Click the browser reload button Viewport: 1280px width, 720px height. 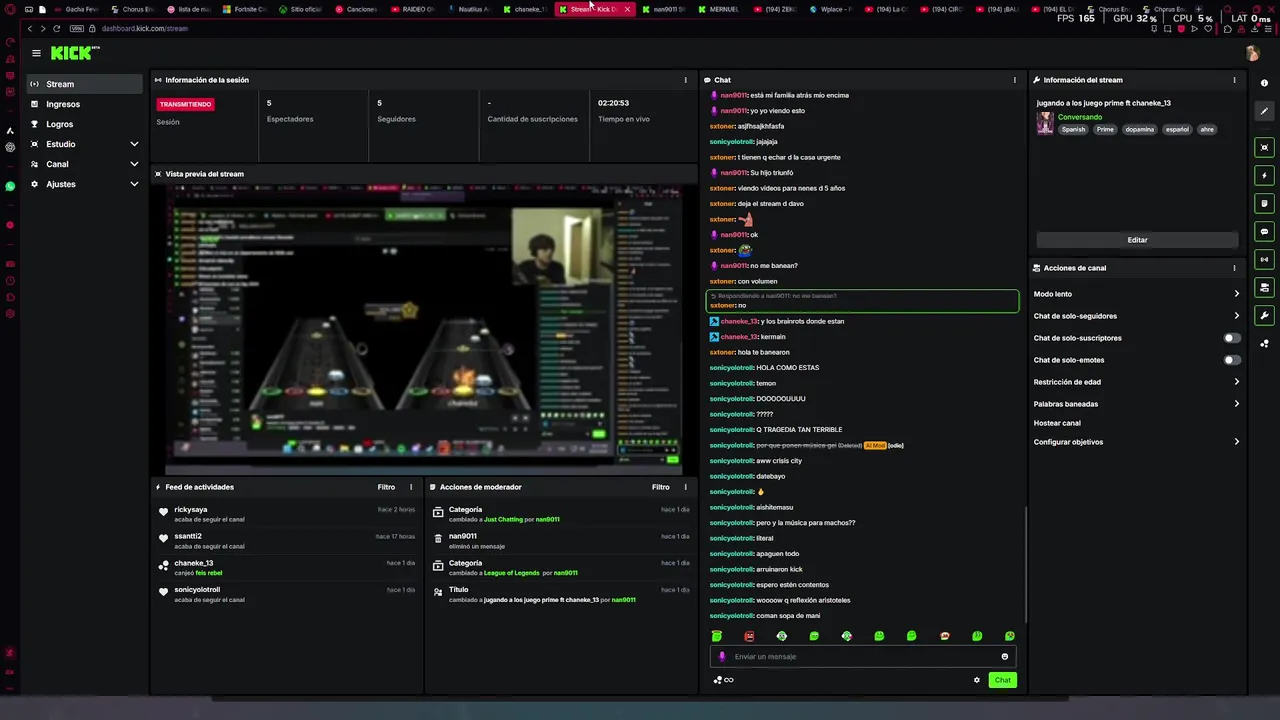56,28
